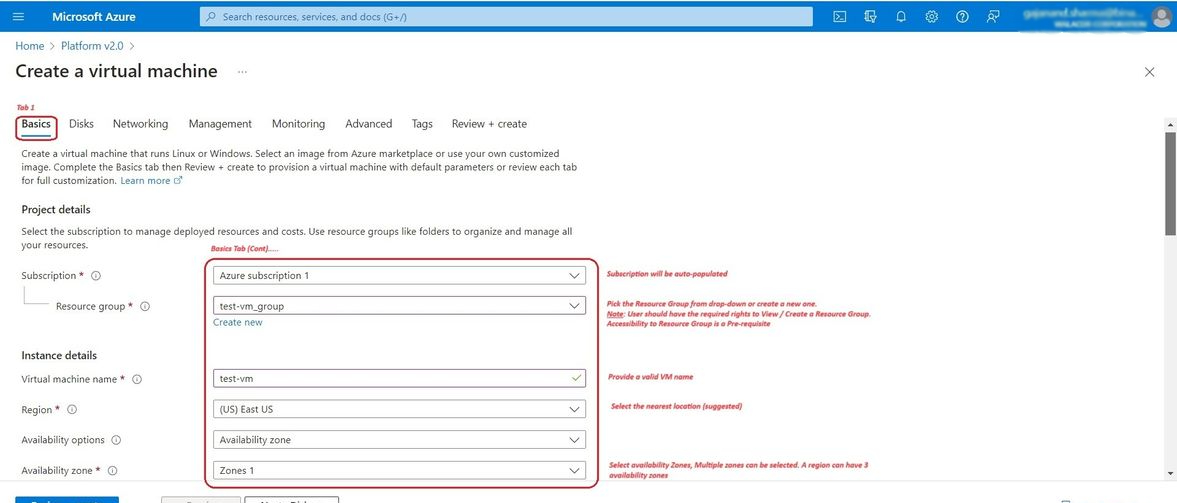Select the Basics tab
This screenshot has height=503, width=1177.
36,124
